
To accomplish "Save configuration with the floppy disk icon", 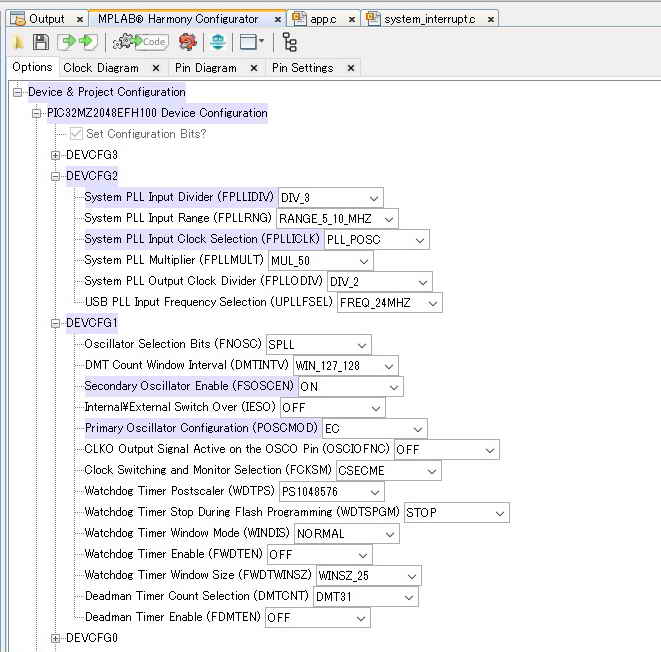I will (41, 42).
